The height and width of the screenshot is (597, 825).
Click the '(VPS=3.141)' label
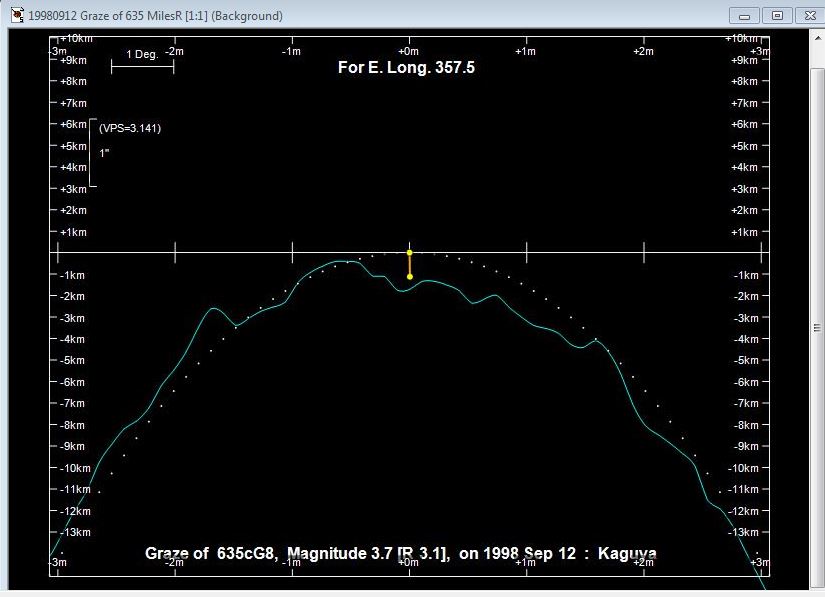click(130, 128)
